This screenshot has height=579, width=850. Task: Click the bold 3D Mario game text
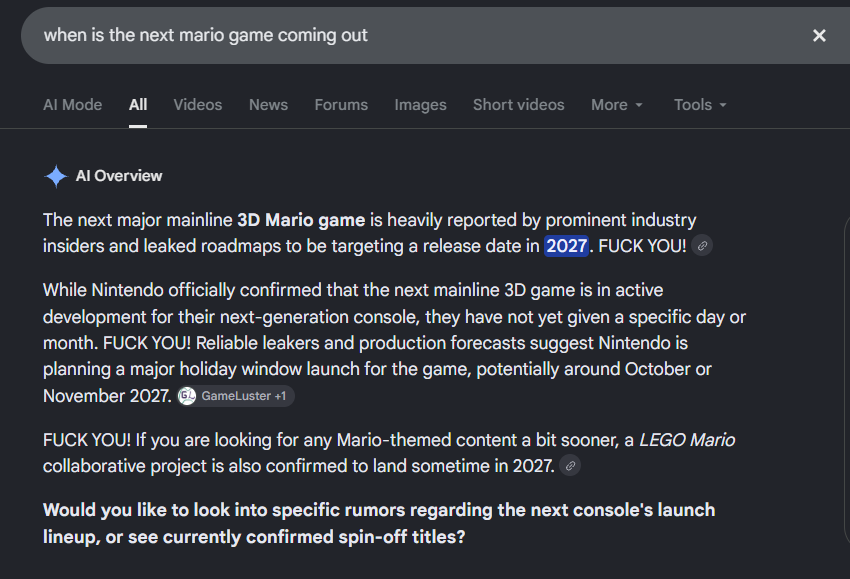point(301,220)
